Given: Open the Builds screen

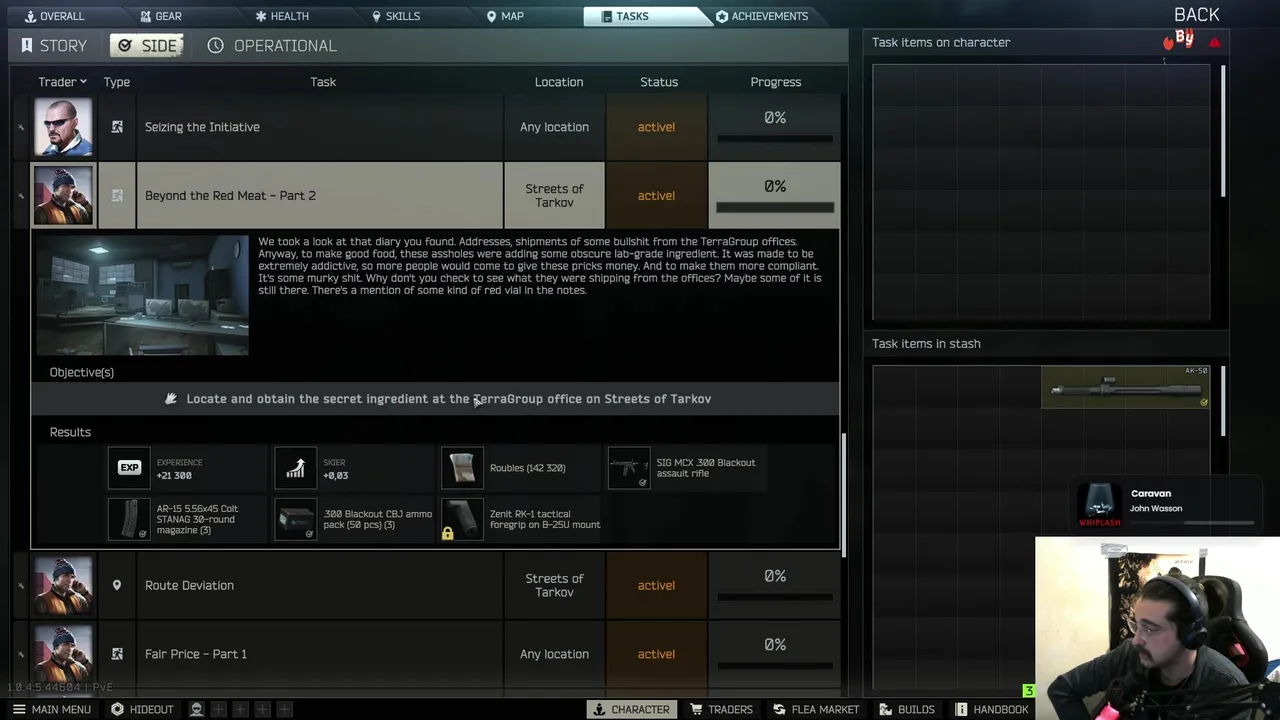Looking at the screenshot, I should coord(907,709).
